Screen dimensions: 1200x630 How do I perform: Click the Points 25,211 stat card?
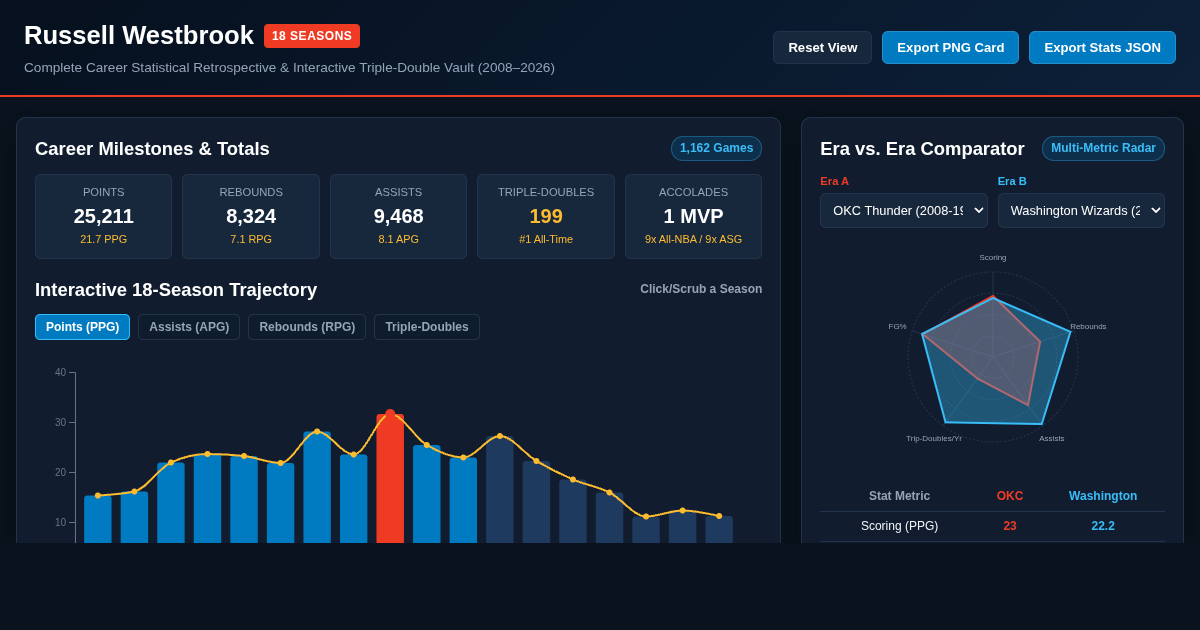click(x=103, y=217)
